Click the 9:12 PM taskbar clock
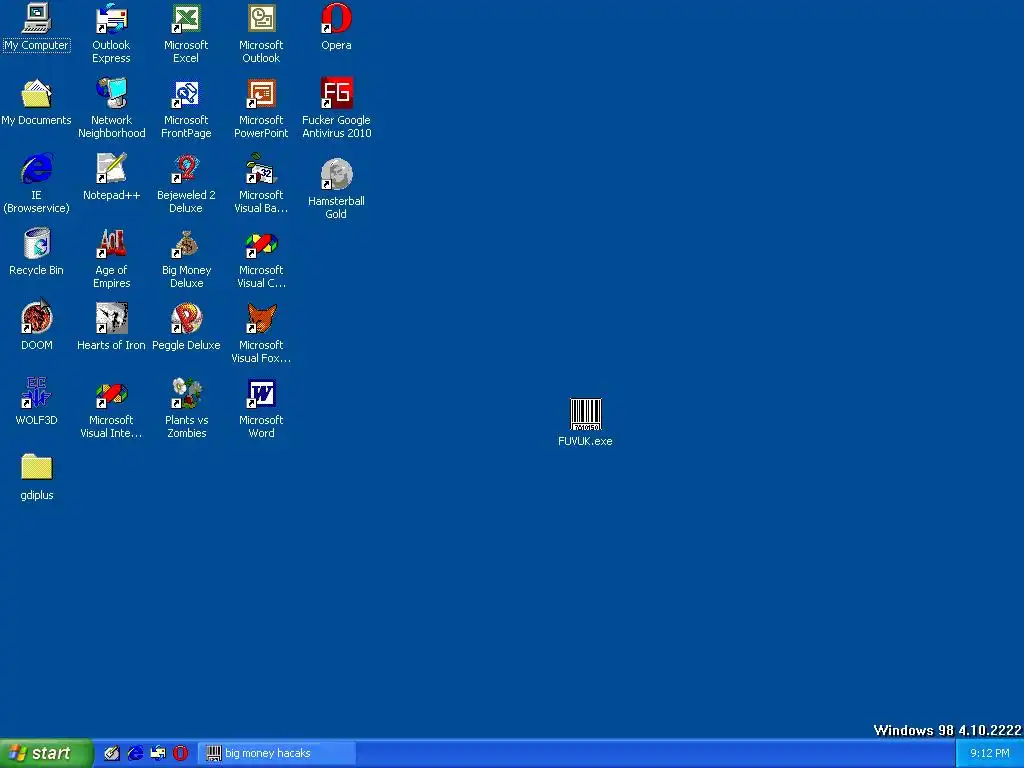The height and width of the screenshot is (768, 1024). (989, 754)
